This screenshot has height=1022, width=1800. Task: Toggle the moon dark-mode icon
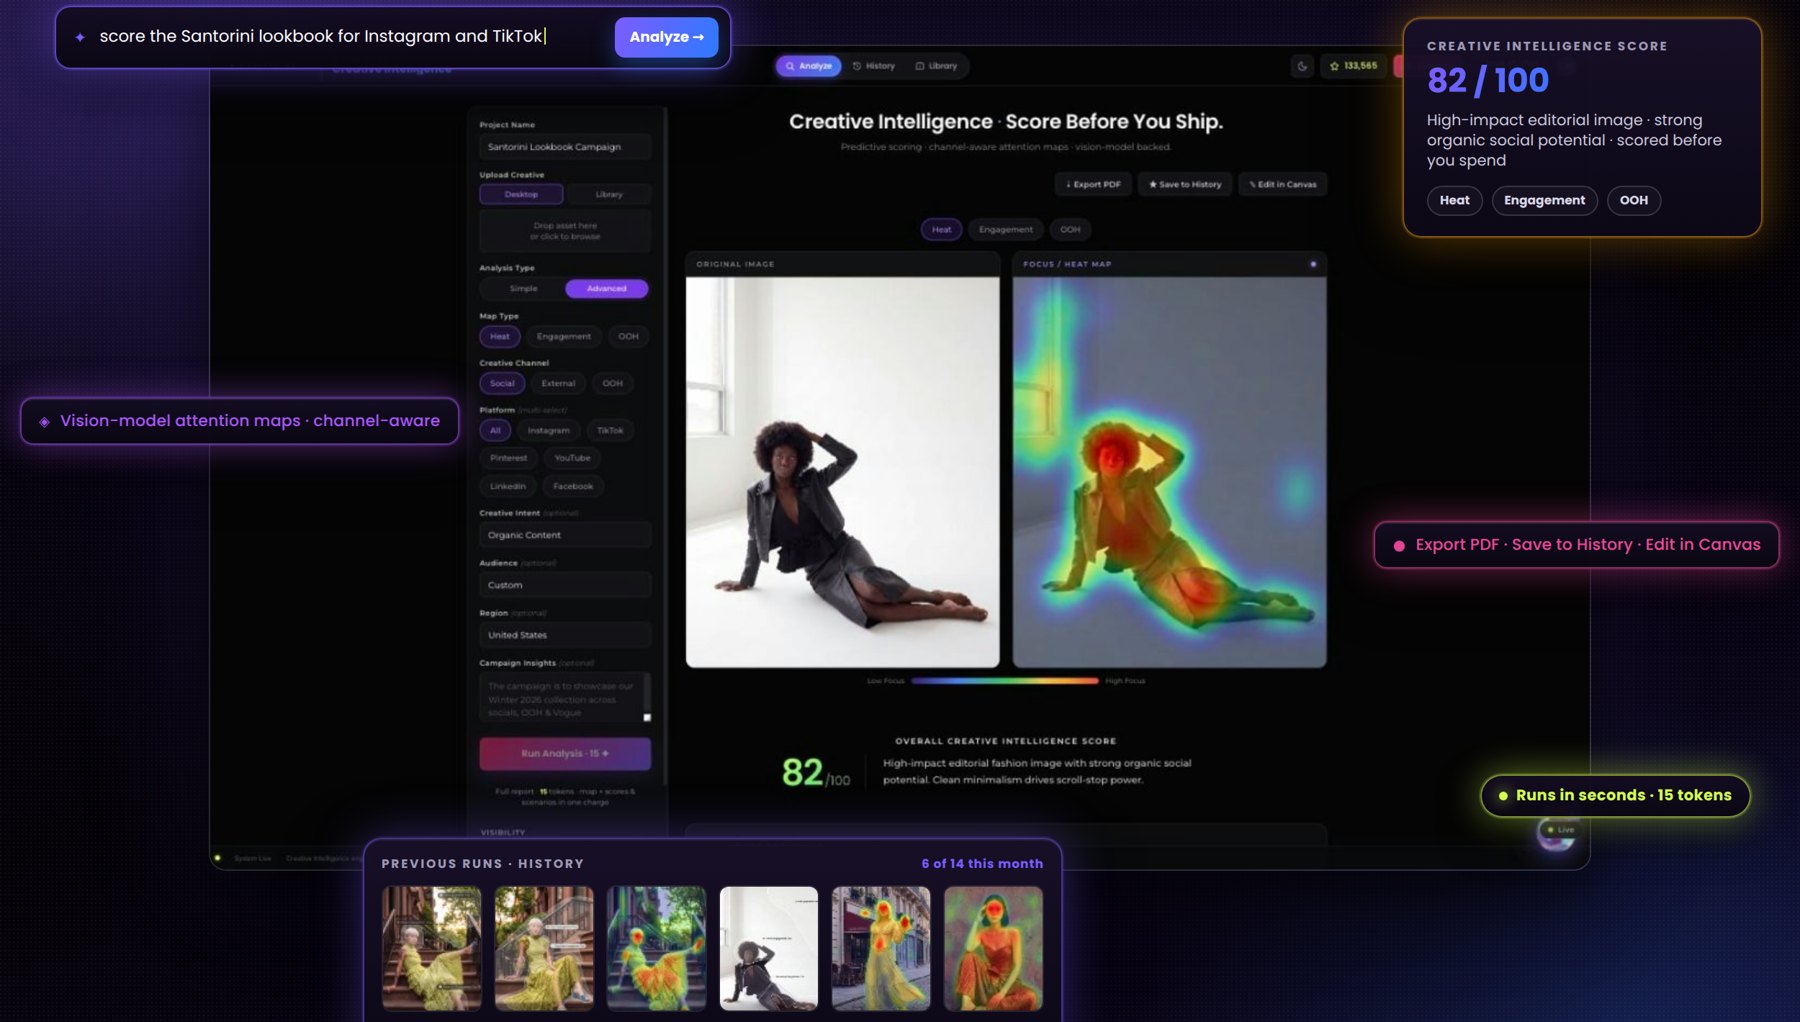1302,66
